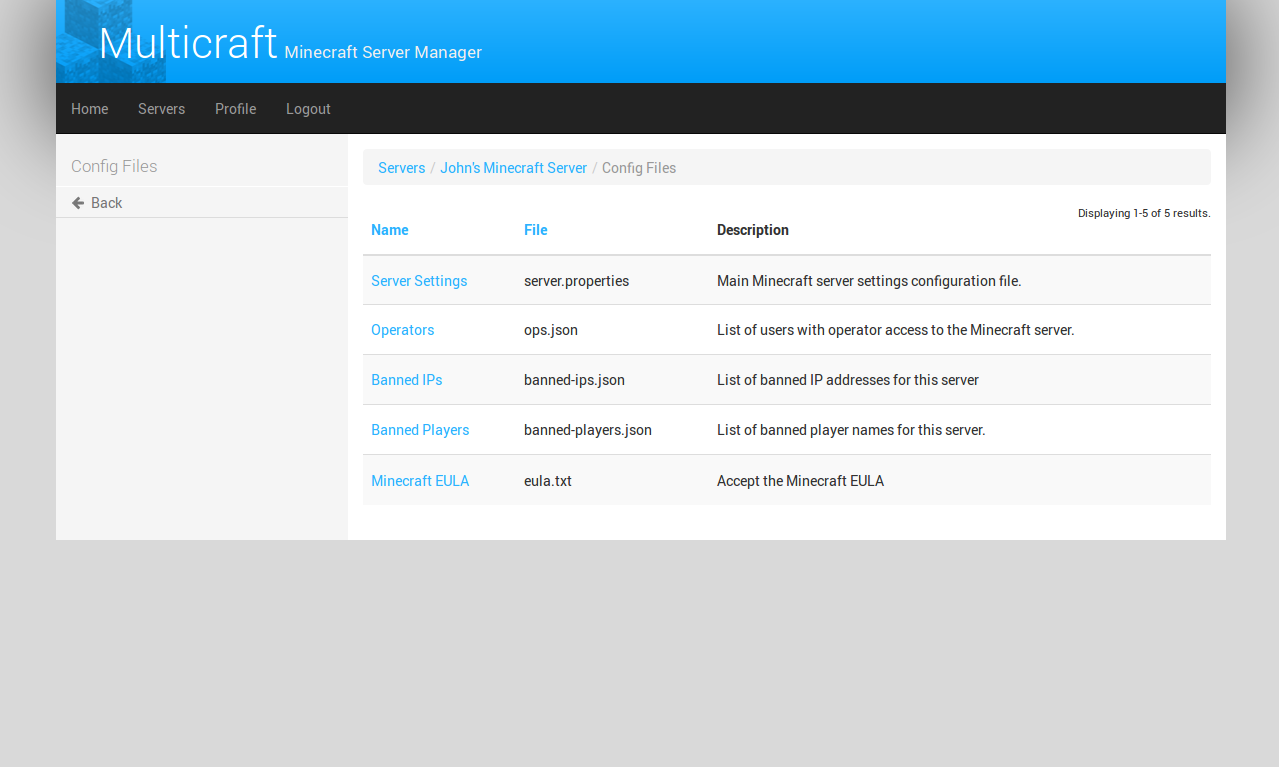Click 'Accept the Minecraft EULA' description
Screen dimensions: 1279x767
800,481
